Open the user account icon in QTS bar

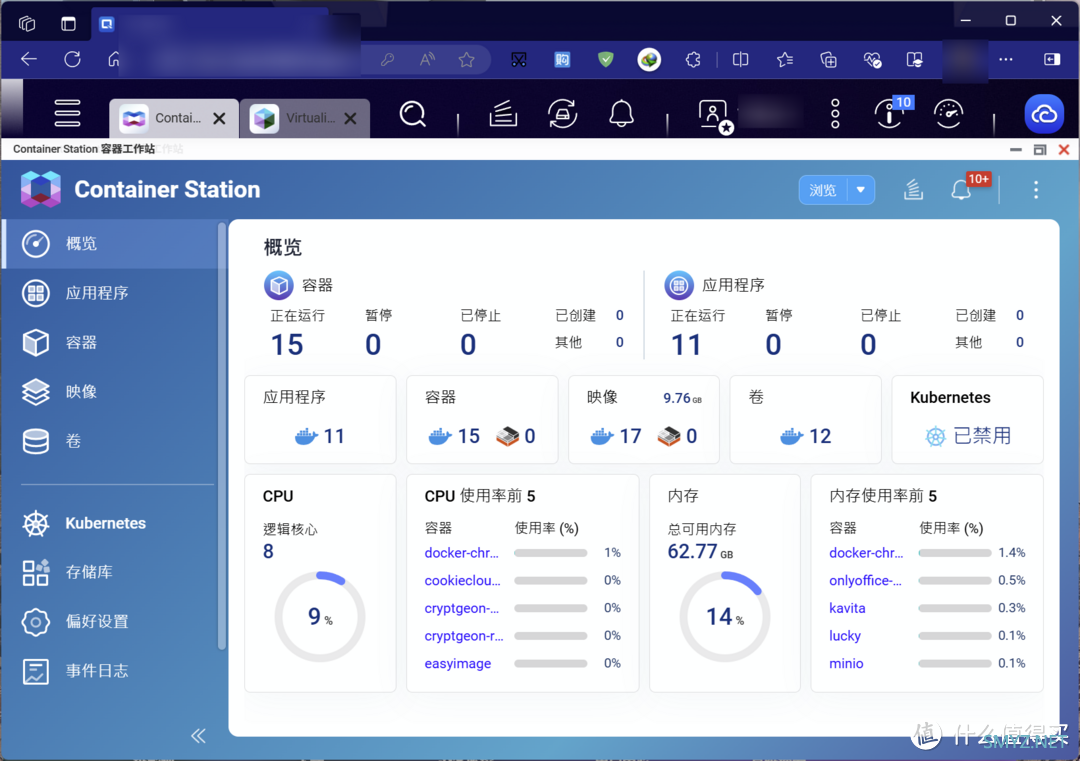coord(714,115)
